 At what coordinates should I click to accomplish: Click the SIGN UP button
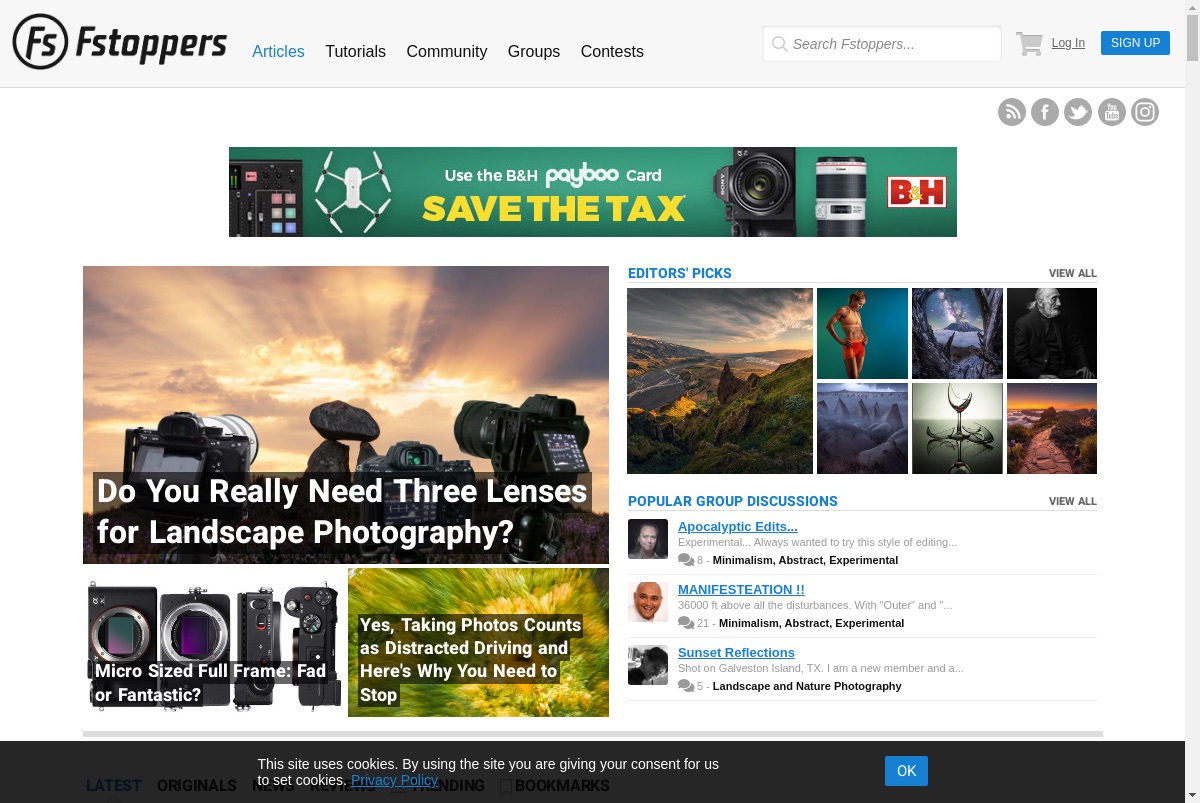1135,43
